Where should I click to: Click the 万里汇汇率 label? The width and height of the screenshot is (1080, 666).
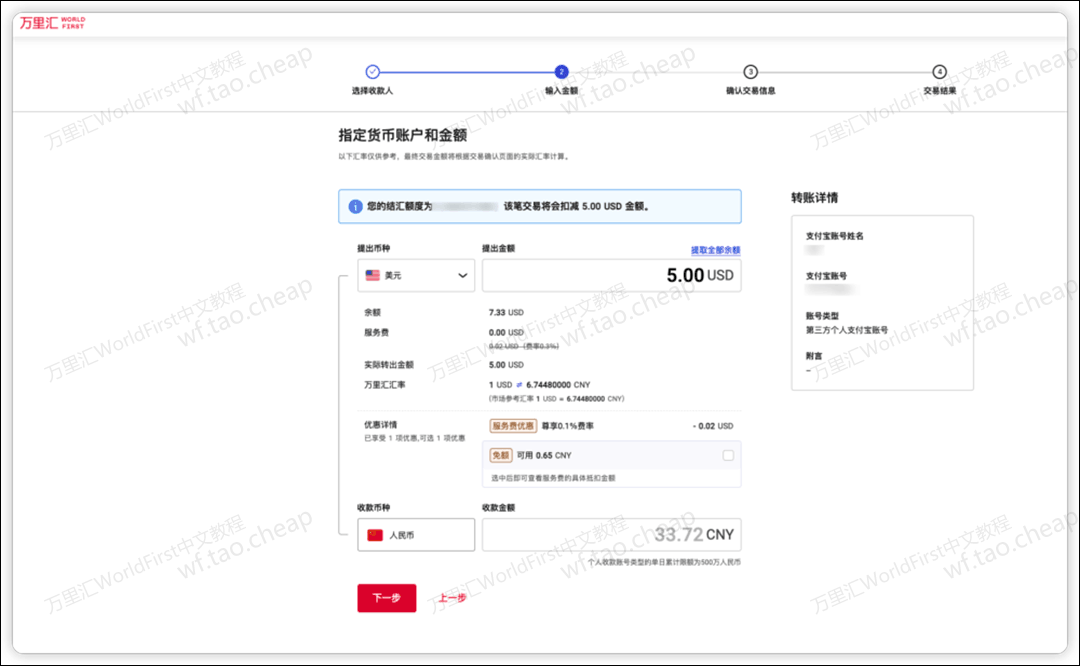[384, 385]
